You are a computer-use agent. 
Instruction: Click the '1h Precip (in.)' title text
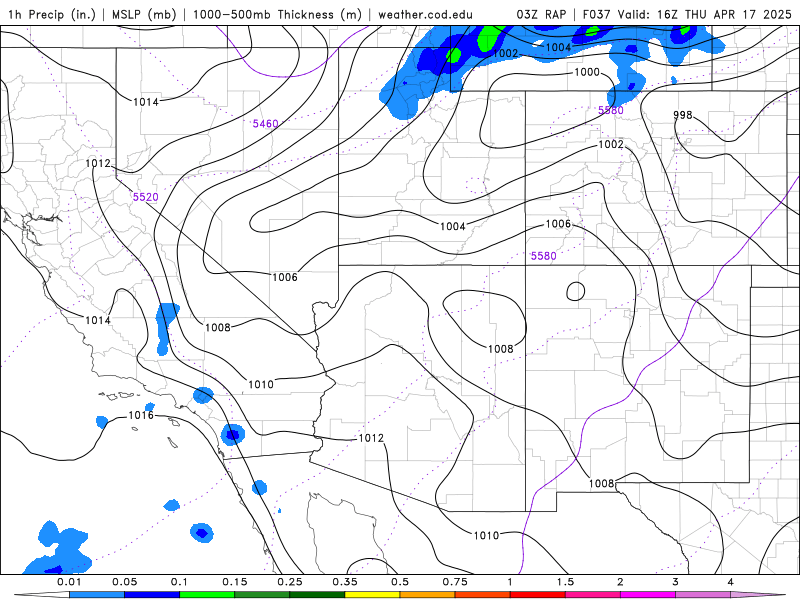click(x=52, y=14)
